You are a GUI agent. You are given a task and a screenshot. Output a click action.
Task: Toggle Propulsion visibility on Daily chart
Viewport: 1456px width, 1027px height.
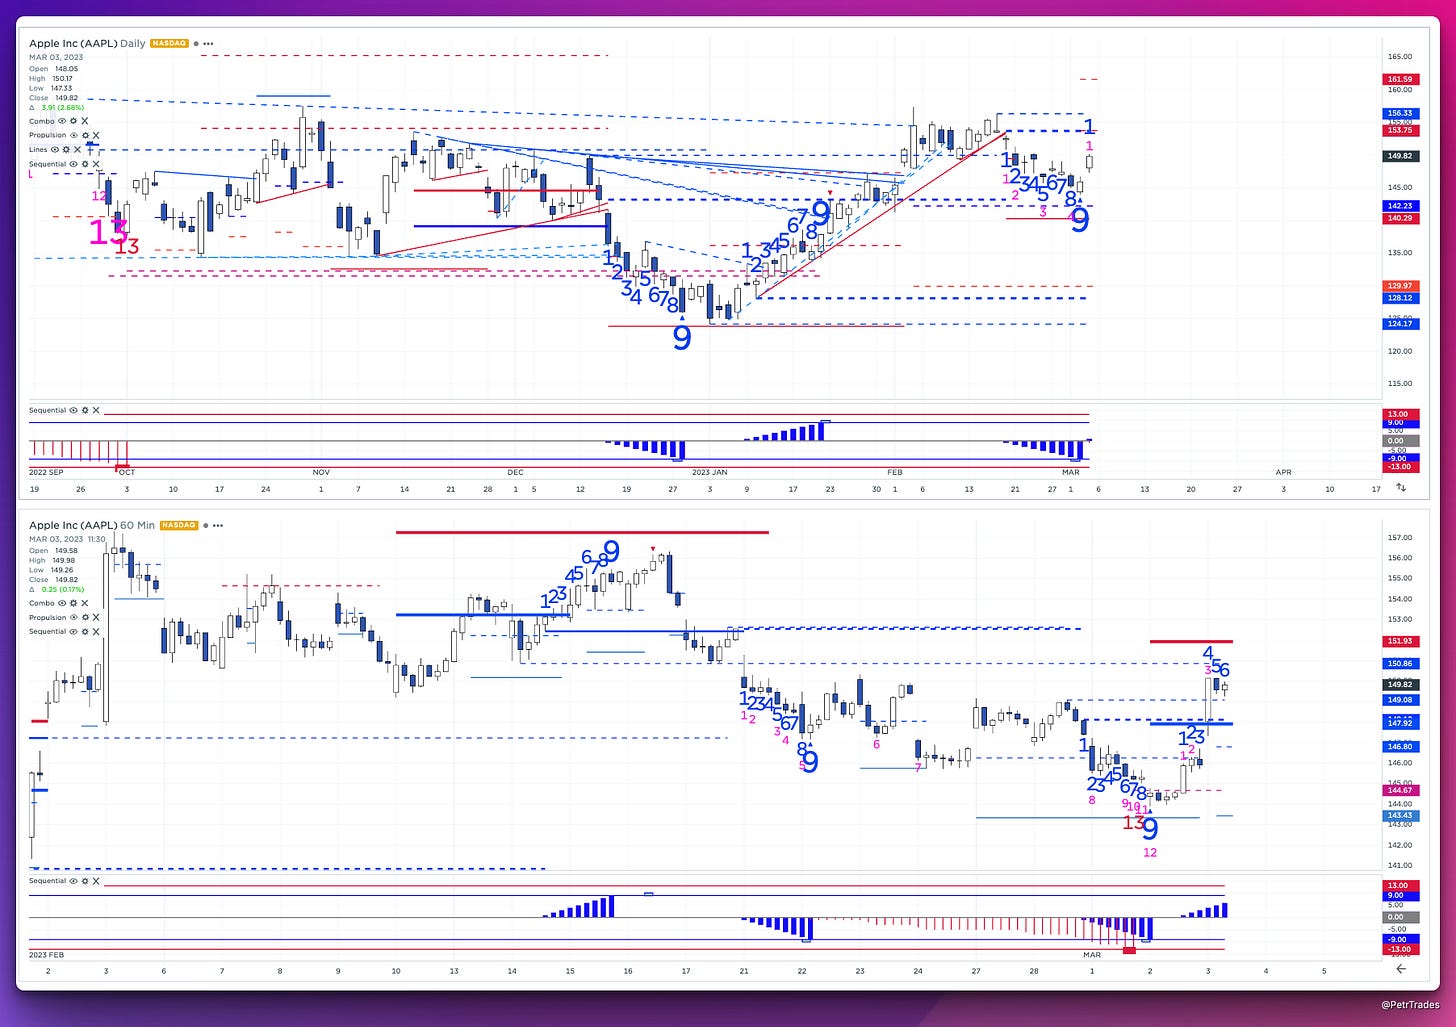coord(74,135)
